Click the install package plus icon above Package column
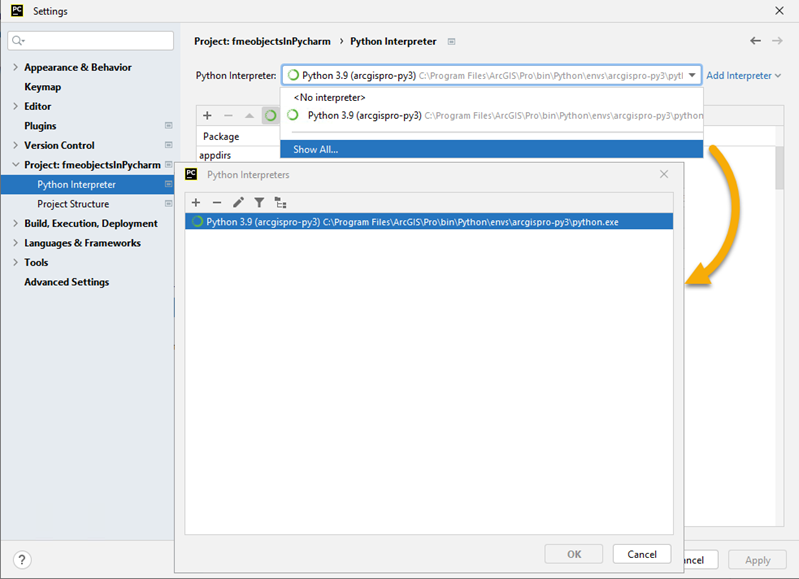This screenshot has height=579, width=799. (x=207, y=116)
